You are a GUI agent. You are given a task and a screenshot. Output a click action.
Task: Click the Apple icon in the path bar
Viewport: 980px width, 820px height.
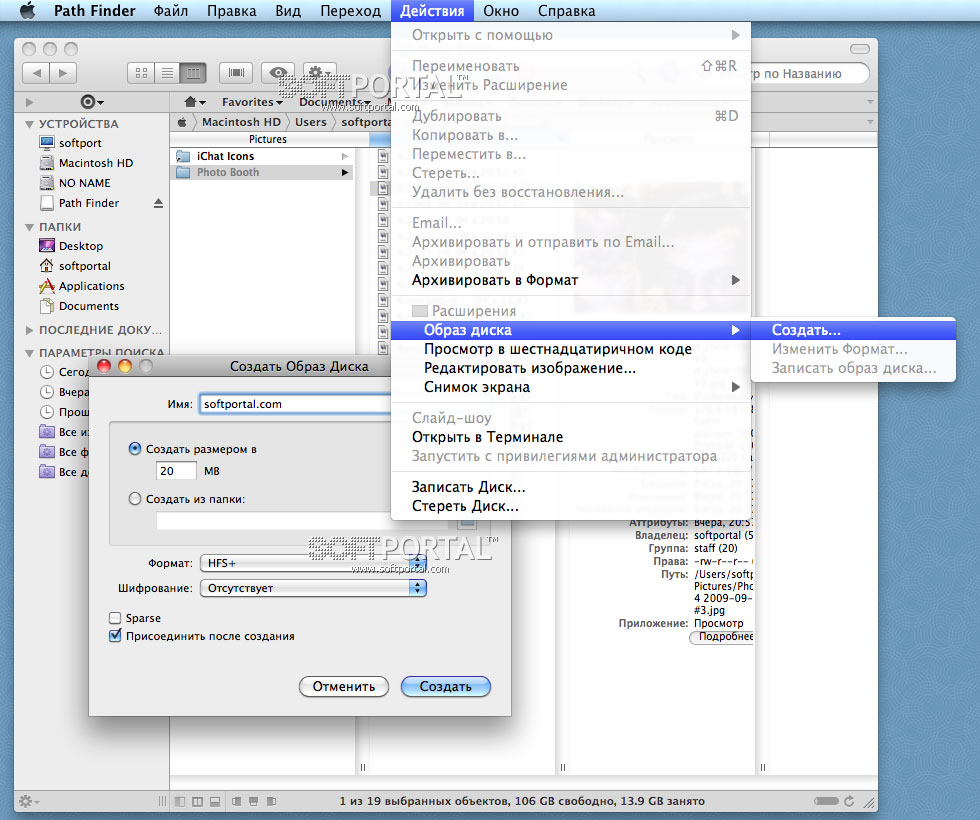182,122
